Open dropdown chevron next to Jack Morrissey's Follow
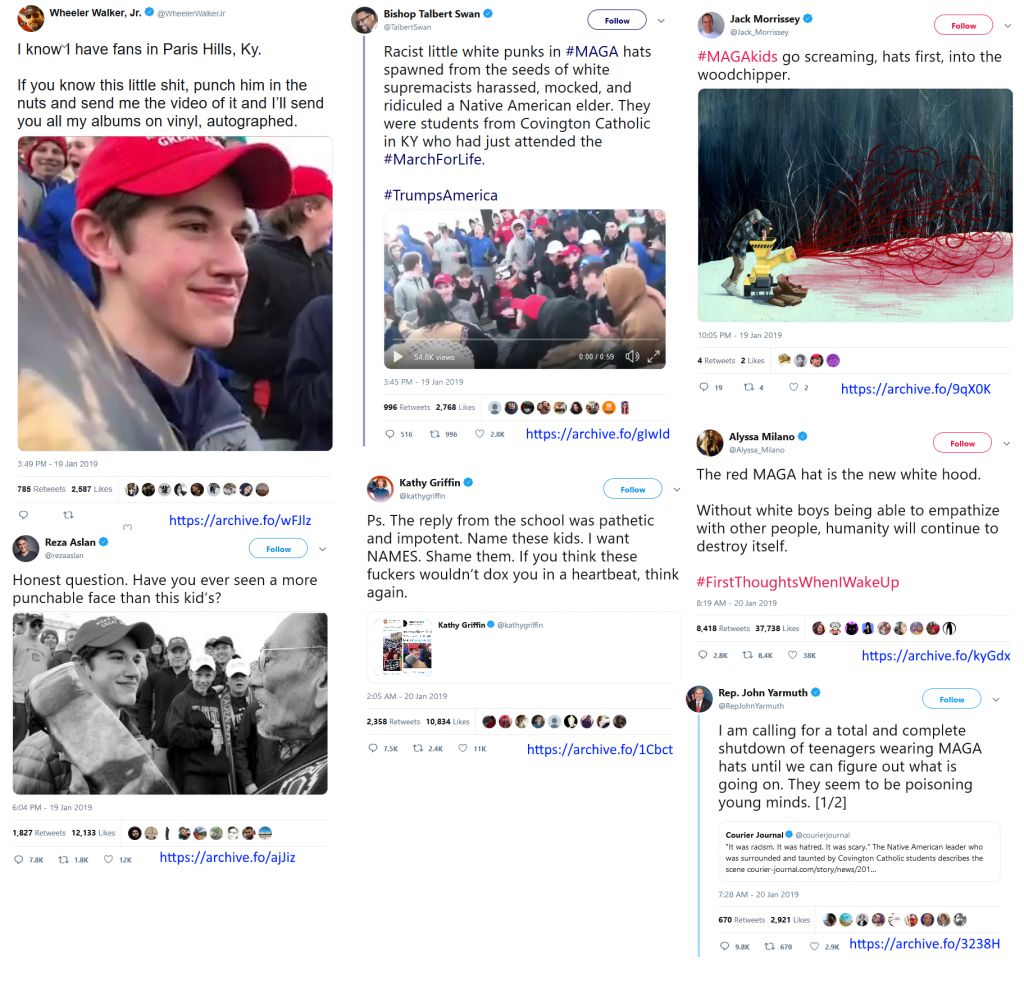Image resolution: width=1024 pixels, height=986 pixels. click(1008, 25)
